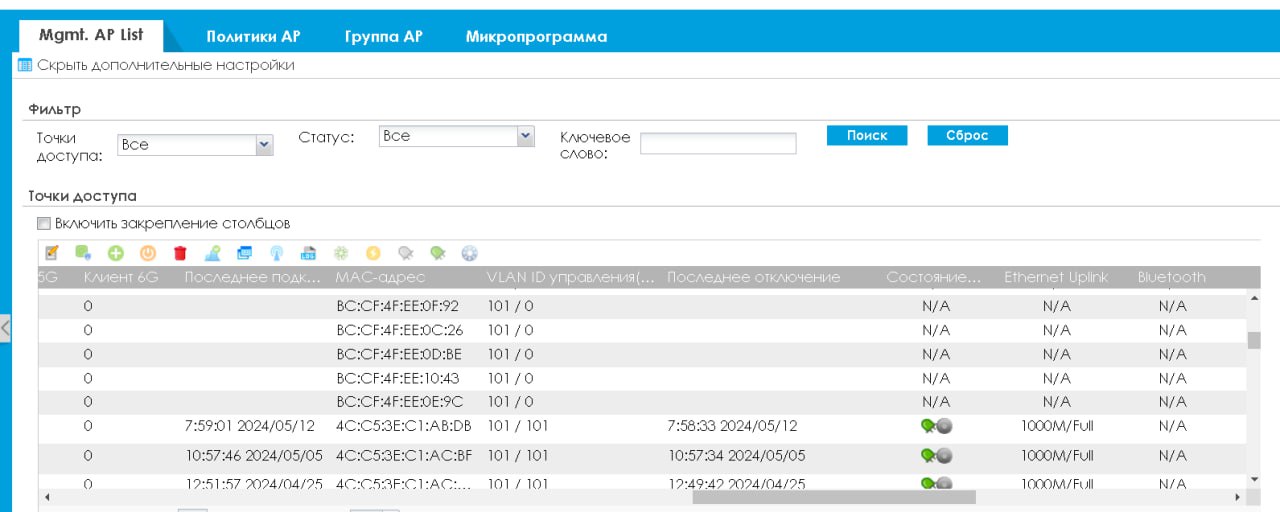Focus the Ключевое слово input field
The image size is (1280, 512).
[x=718, y=143]
